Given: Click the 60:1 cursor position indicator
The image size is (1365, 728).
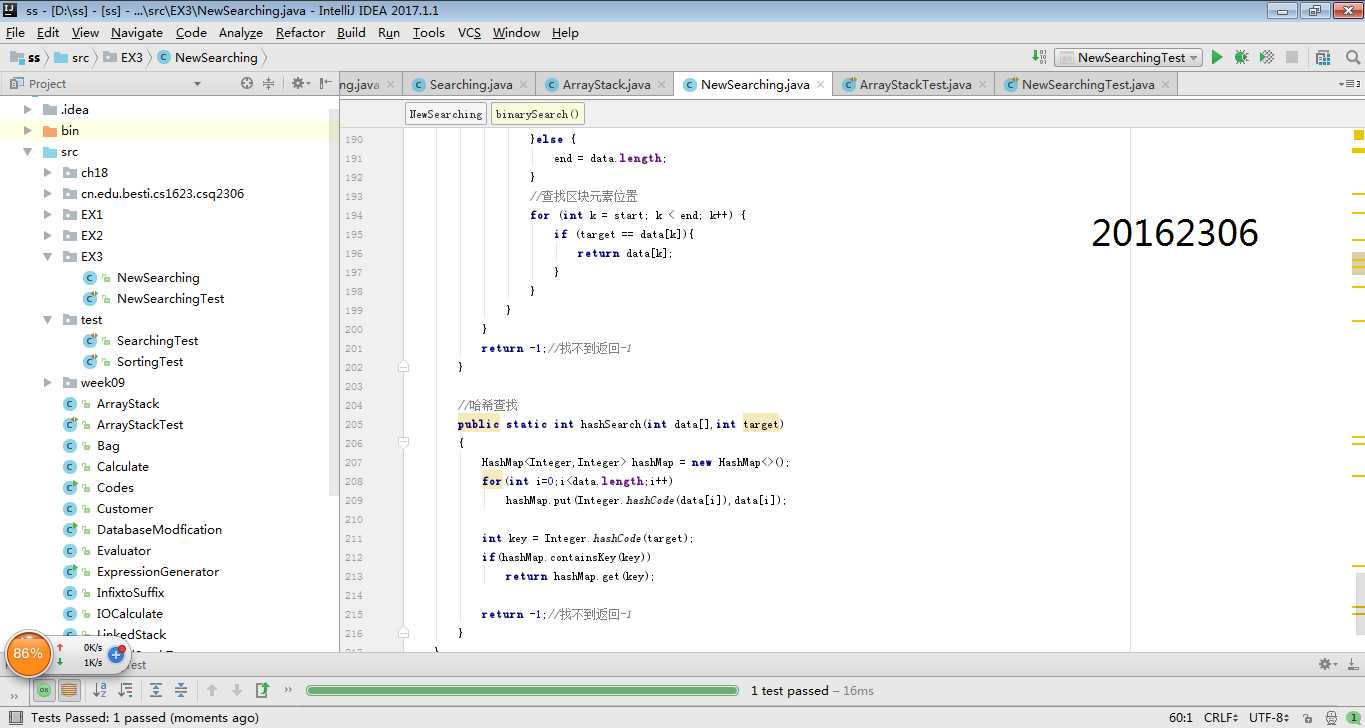Looking at the screenshot, I should [x=1180, y=717].
